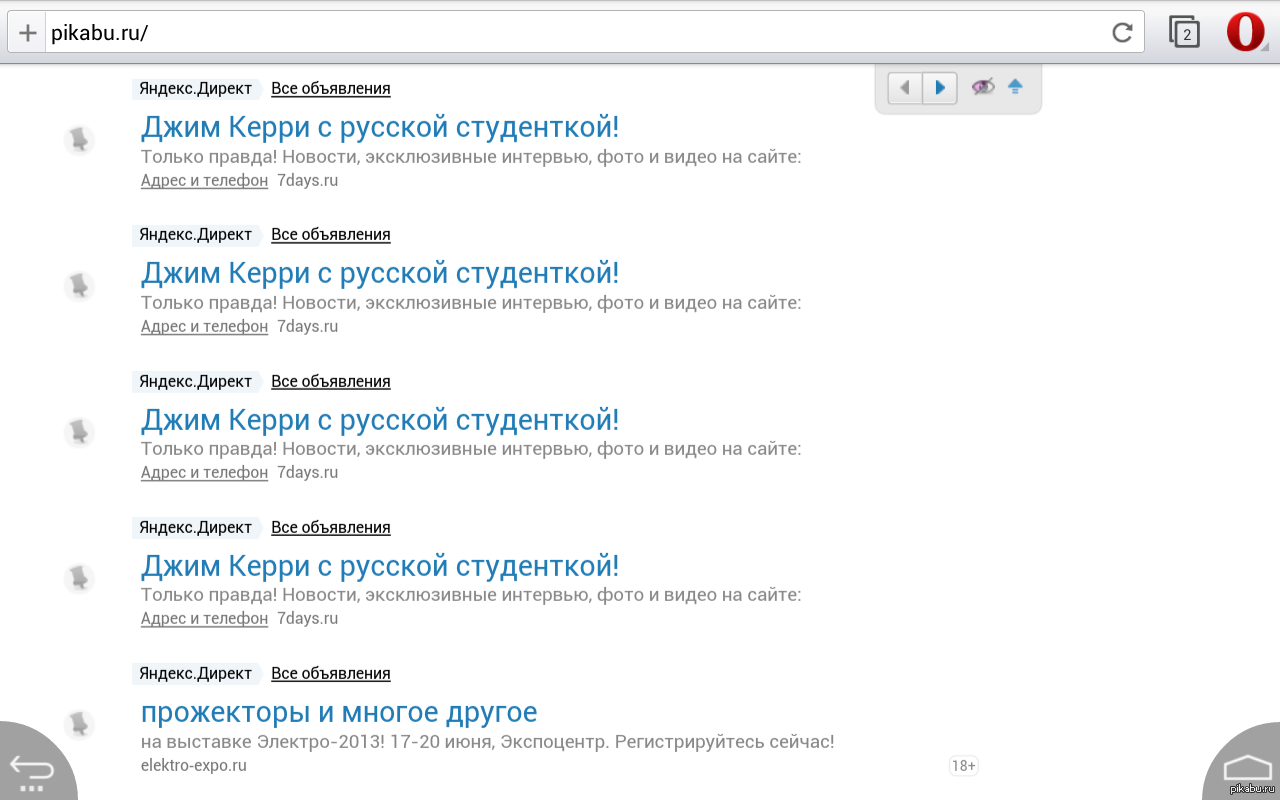Screen dimensions: 1280x800
Task: Click 'Только правда!' description under first Джим Керри ad
Action: (x=471, y=157)
